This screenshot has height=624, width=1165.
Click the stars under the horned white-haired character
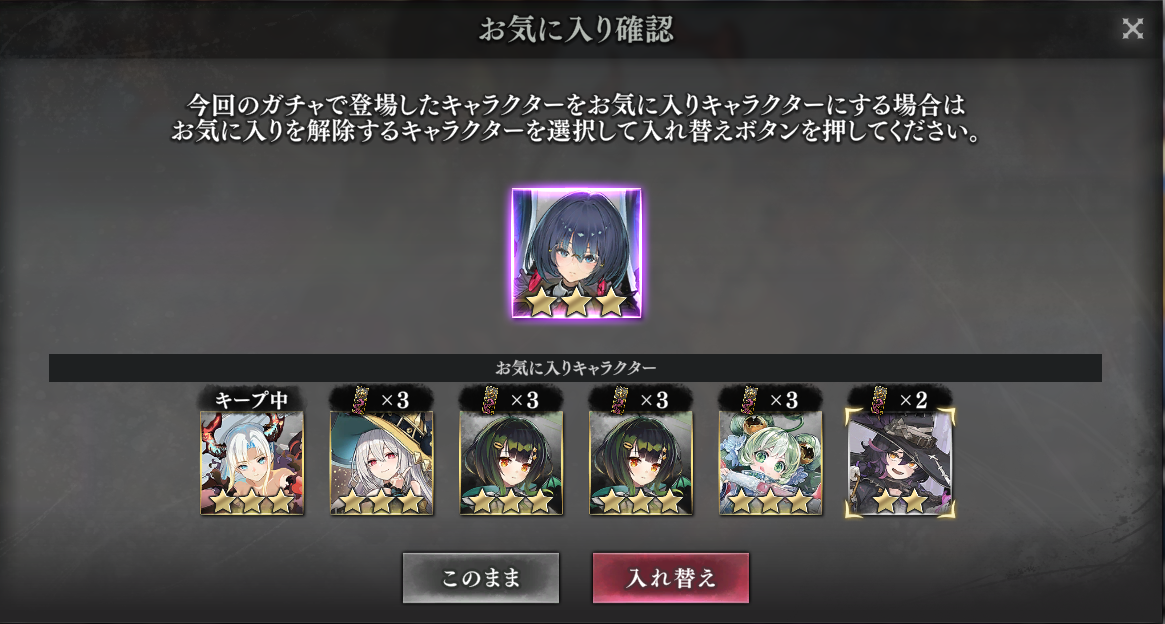pos(252,501)
